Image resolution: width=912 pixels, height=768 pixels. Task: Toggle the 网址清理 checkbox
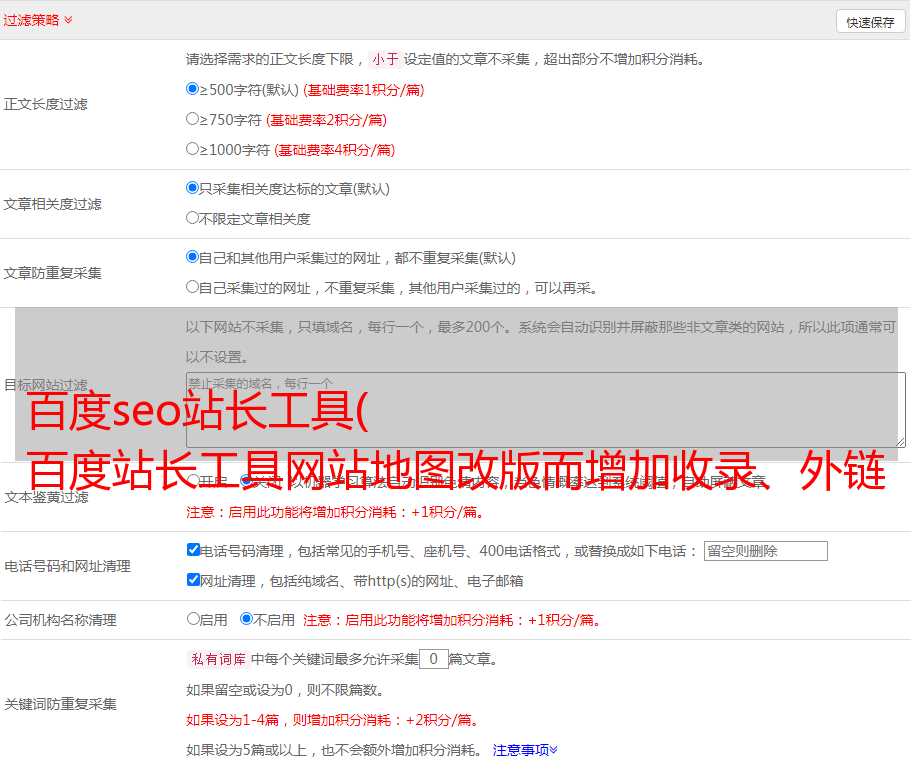[x=194, y=580]
